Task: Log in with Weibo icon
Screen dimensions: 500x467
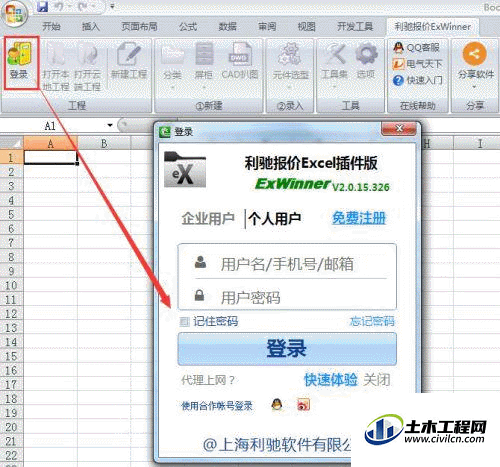Action: [303, 405]
